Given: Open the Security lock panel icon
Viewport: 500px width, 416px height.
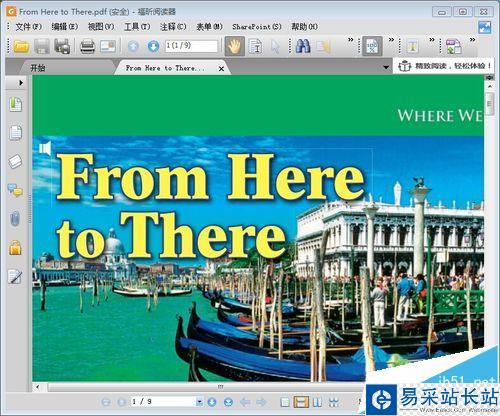Looking at the screenshot, I should click(15, 247).
